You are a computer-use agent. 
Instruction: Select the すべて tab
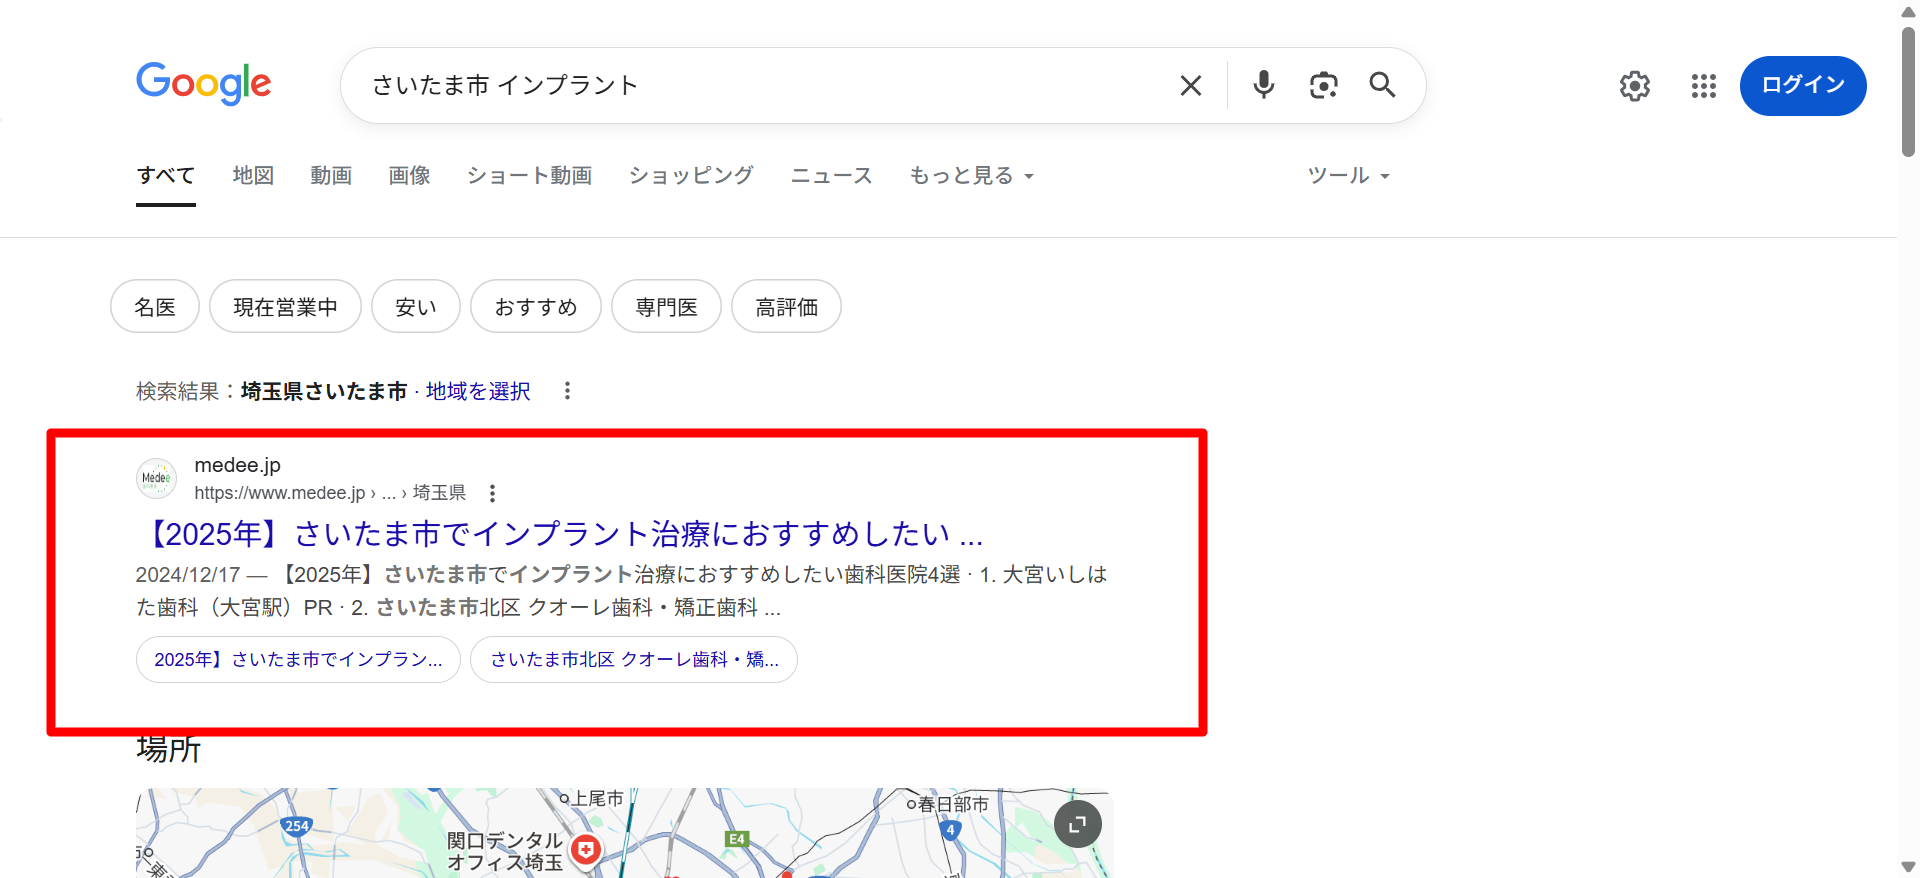(166, 175)
